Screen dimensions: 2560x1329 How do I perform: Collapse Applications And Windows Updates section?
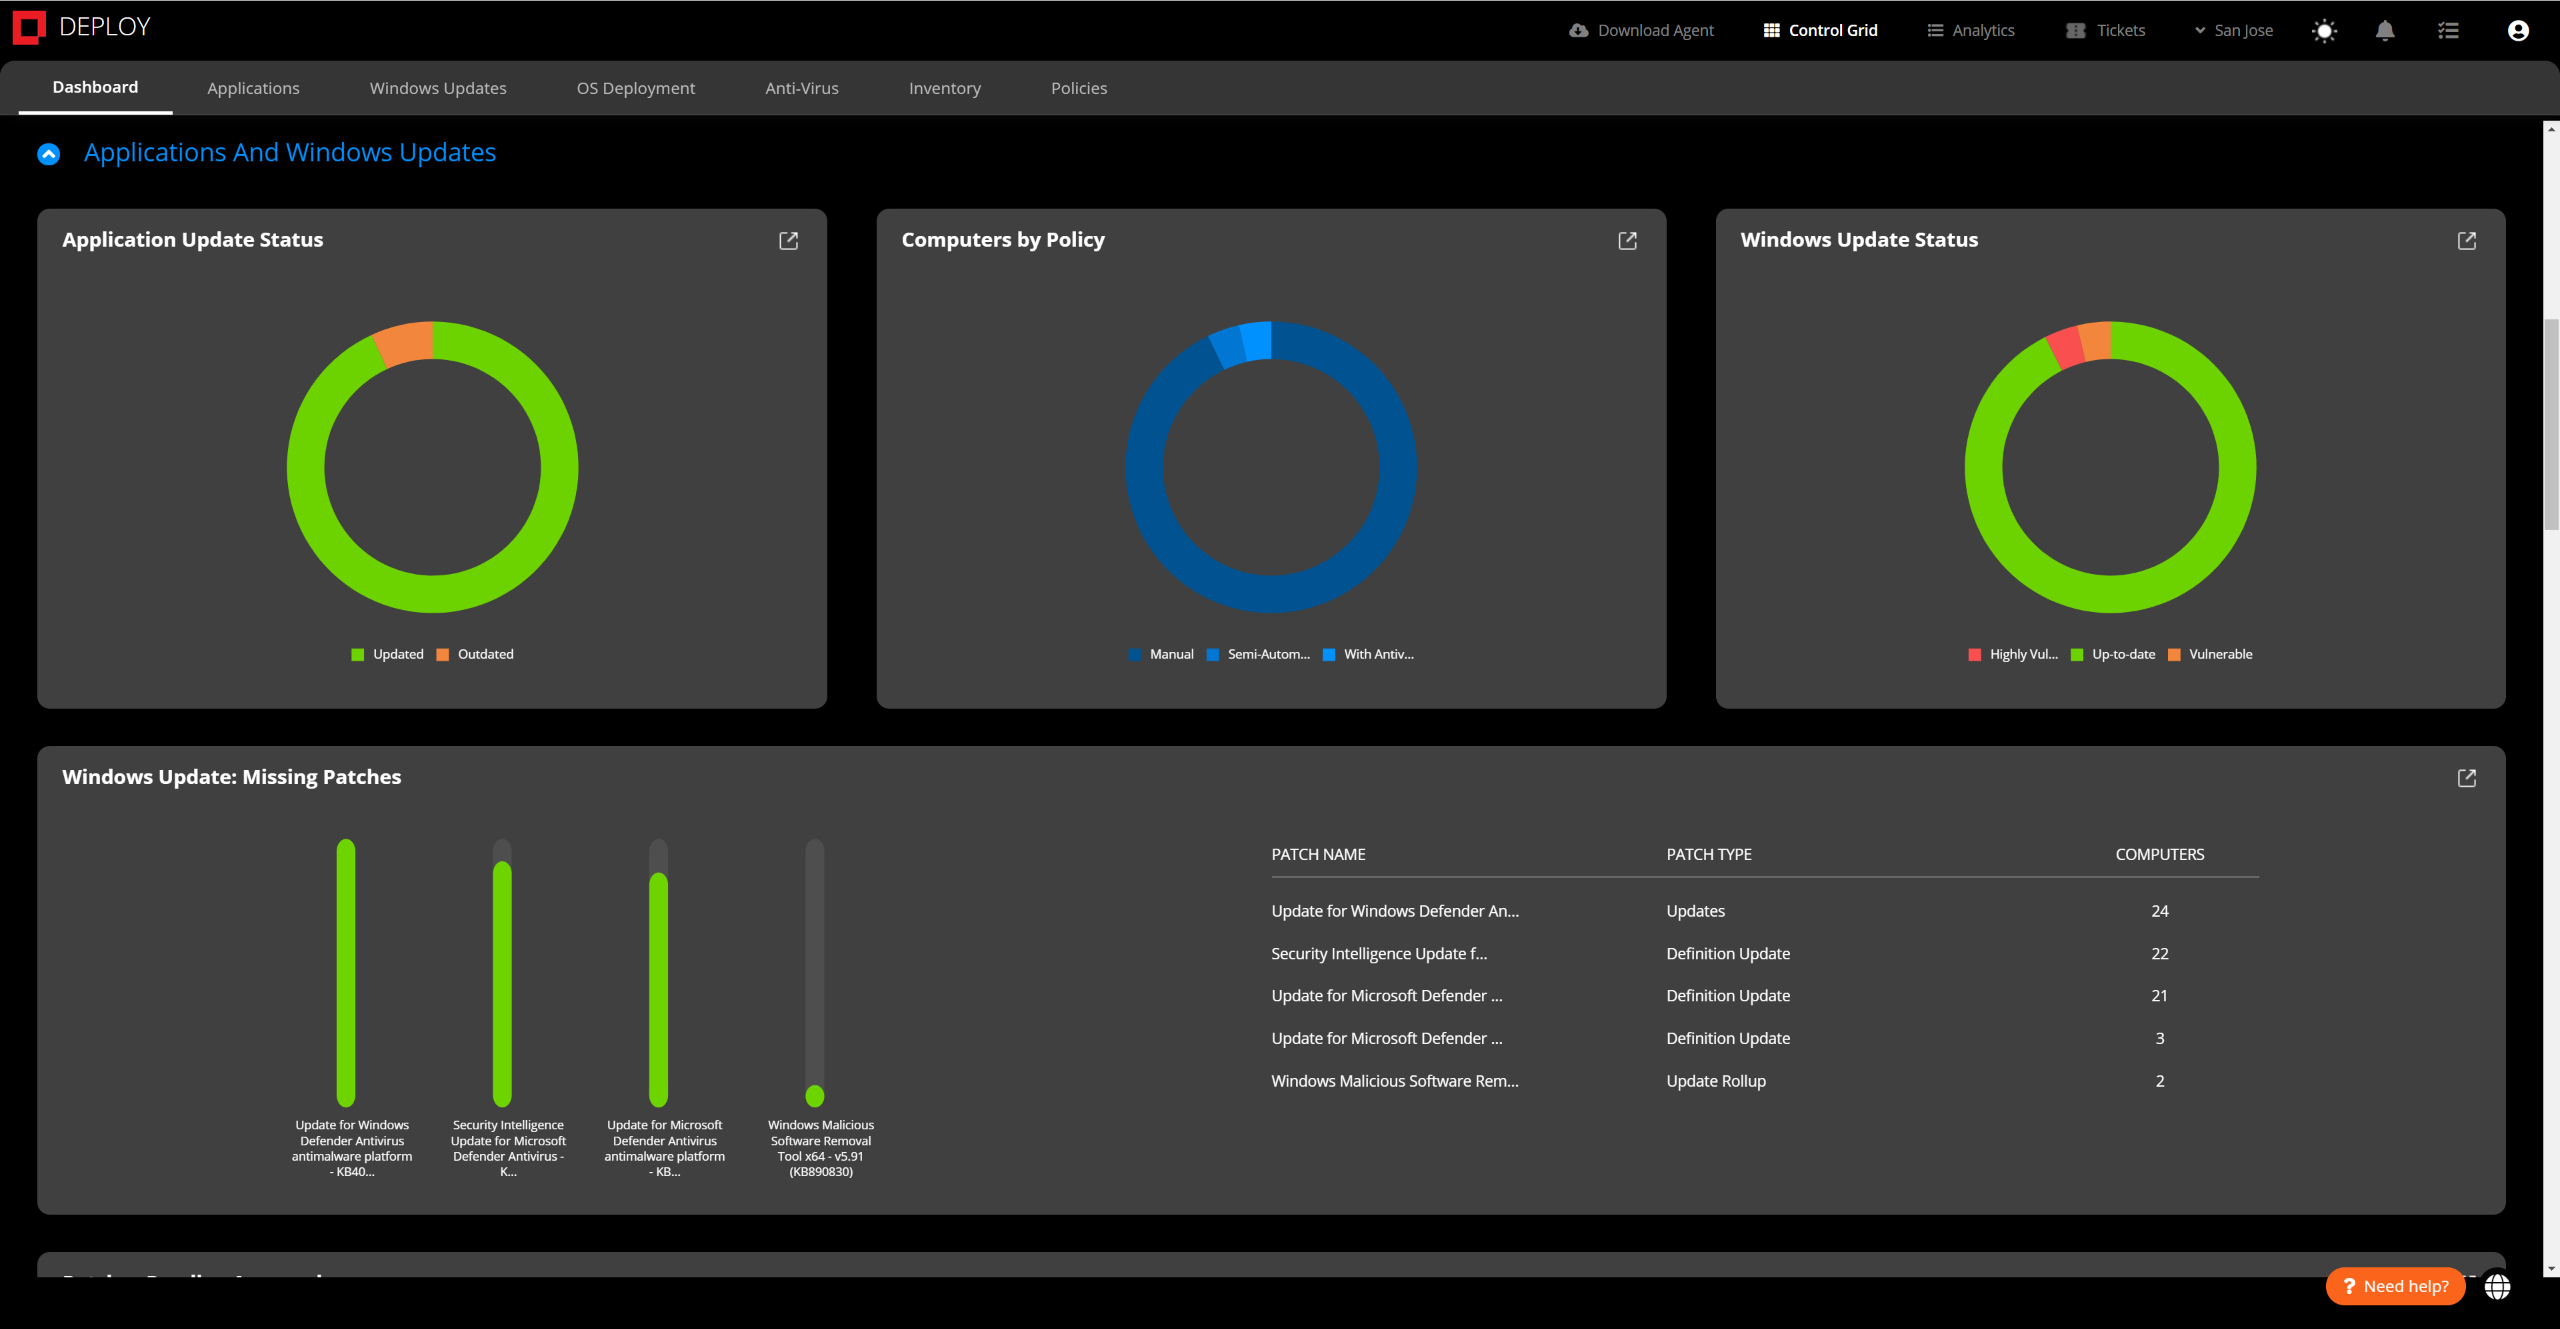(48, 154)
